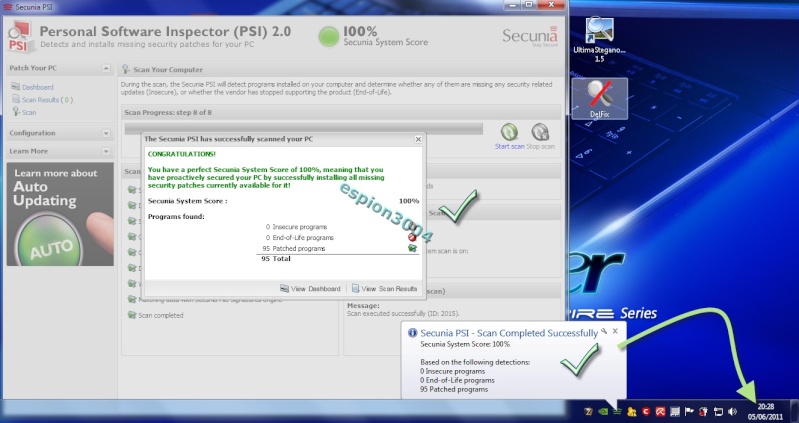This screenshot has height=423, width=799.
Task: Click the Show desktop strip beside the clock
Action: (794, 411)
